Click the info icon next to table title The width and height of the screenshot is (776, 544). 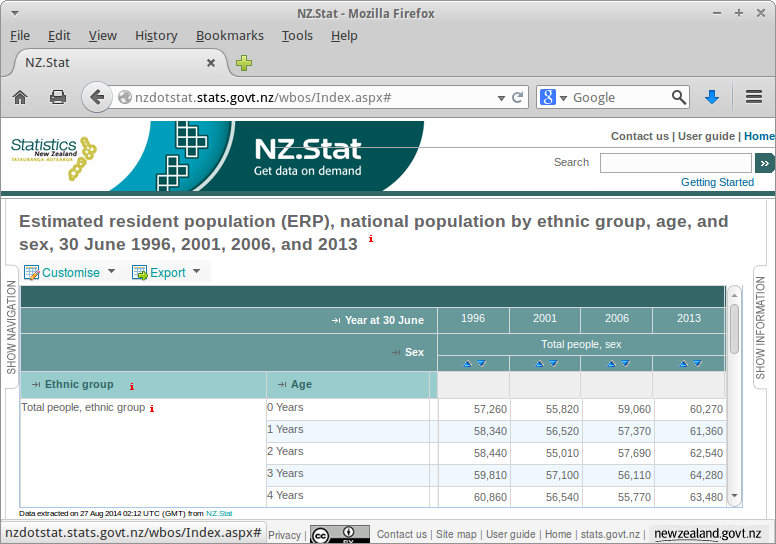[x=371, y=239]
